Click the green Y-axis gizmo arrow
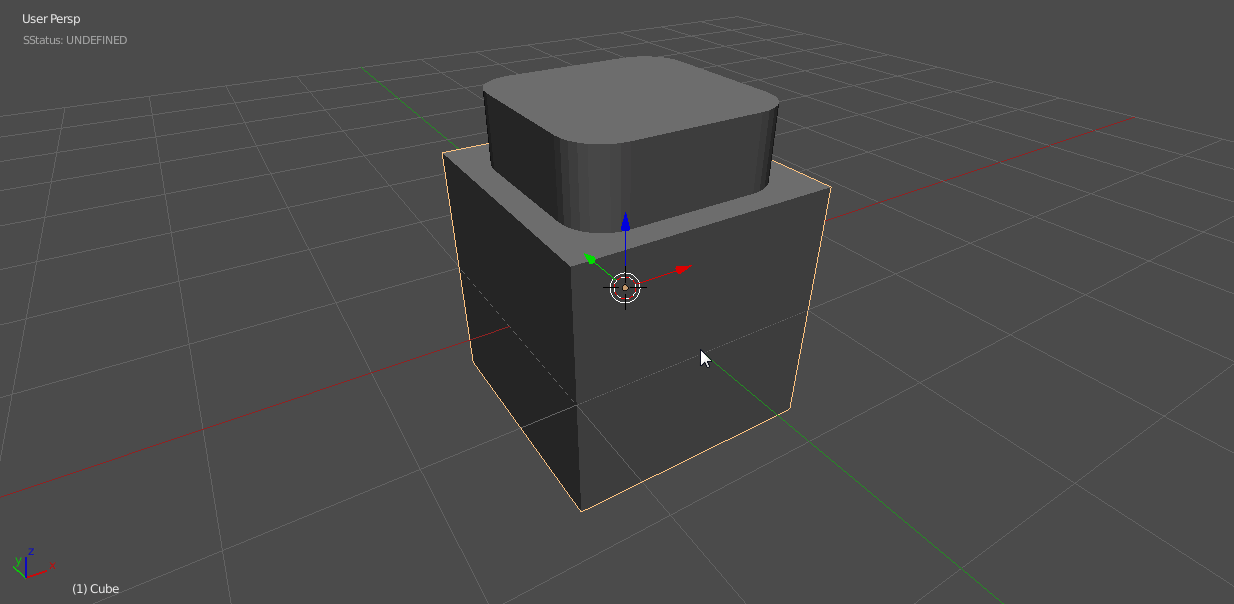1234x604 pixels. (590, 259)
